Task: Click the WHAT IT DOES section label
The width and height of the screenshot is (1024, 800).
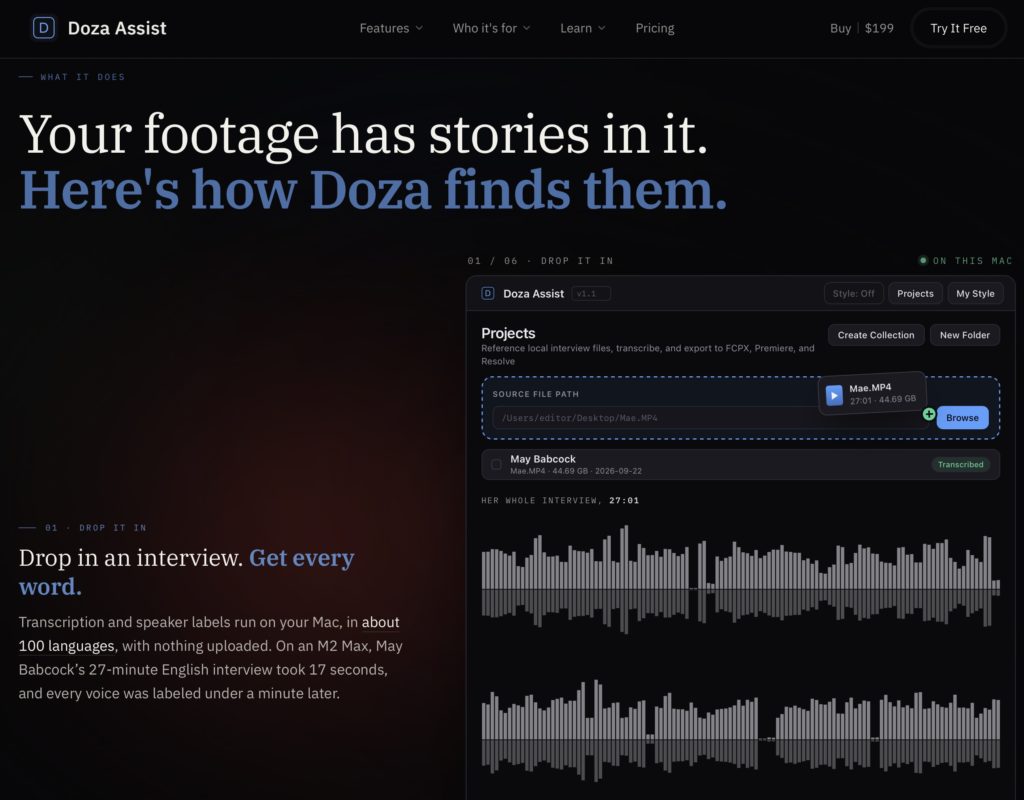Action: (x=82, y=76)
